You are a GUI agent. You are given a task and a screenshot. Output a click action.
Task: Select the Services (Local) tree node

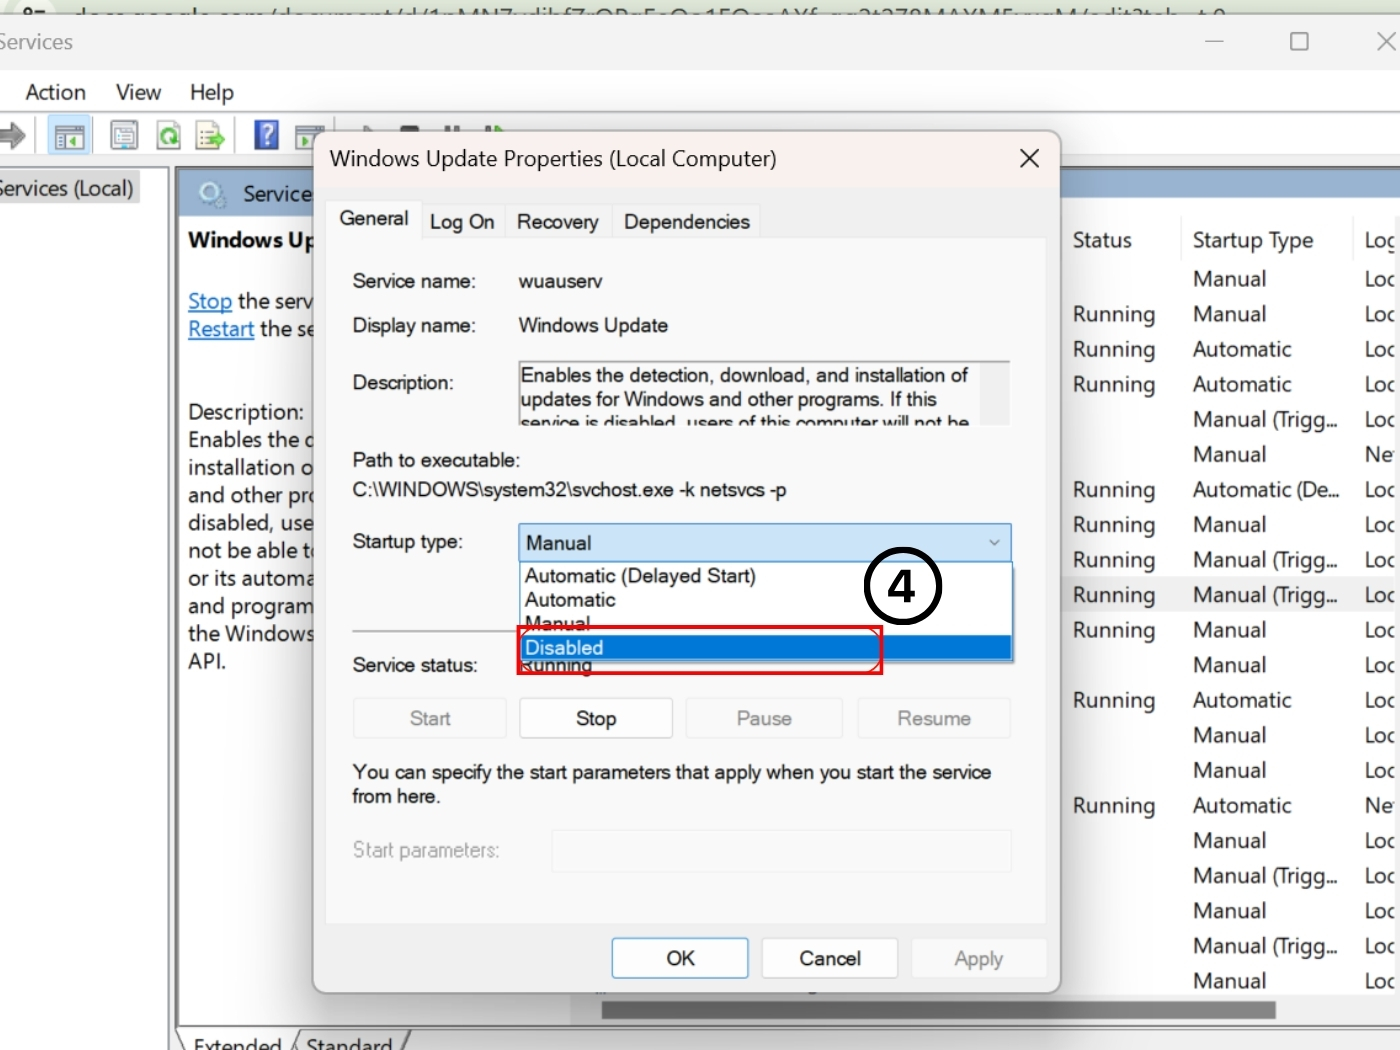click(x=66, y=189)
